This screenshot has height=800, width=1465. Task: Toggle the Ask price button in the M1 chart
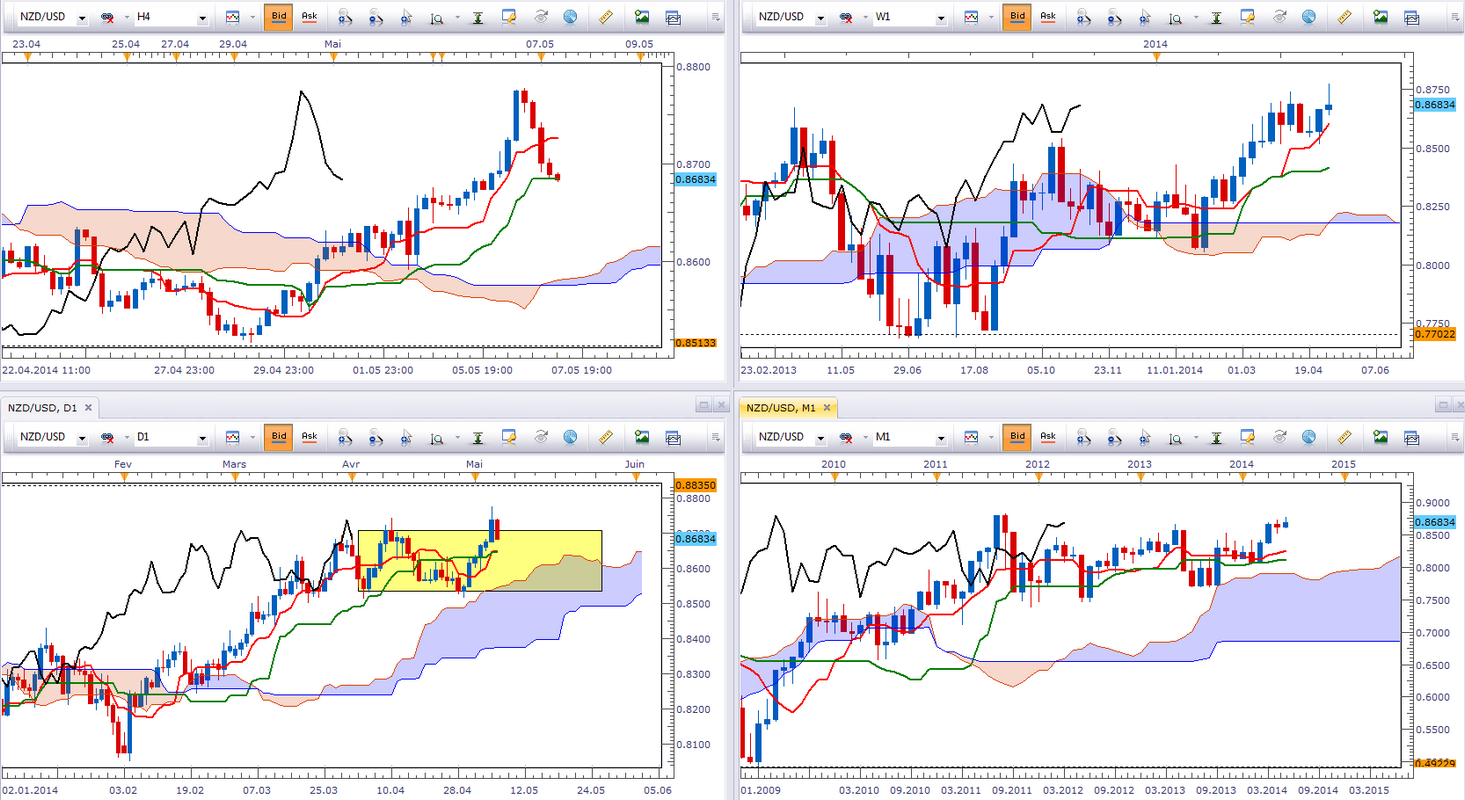click(1049, 436)
